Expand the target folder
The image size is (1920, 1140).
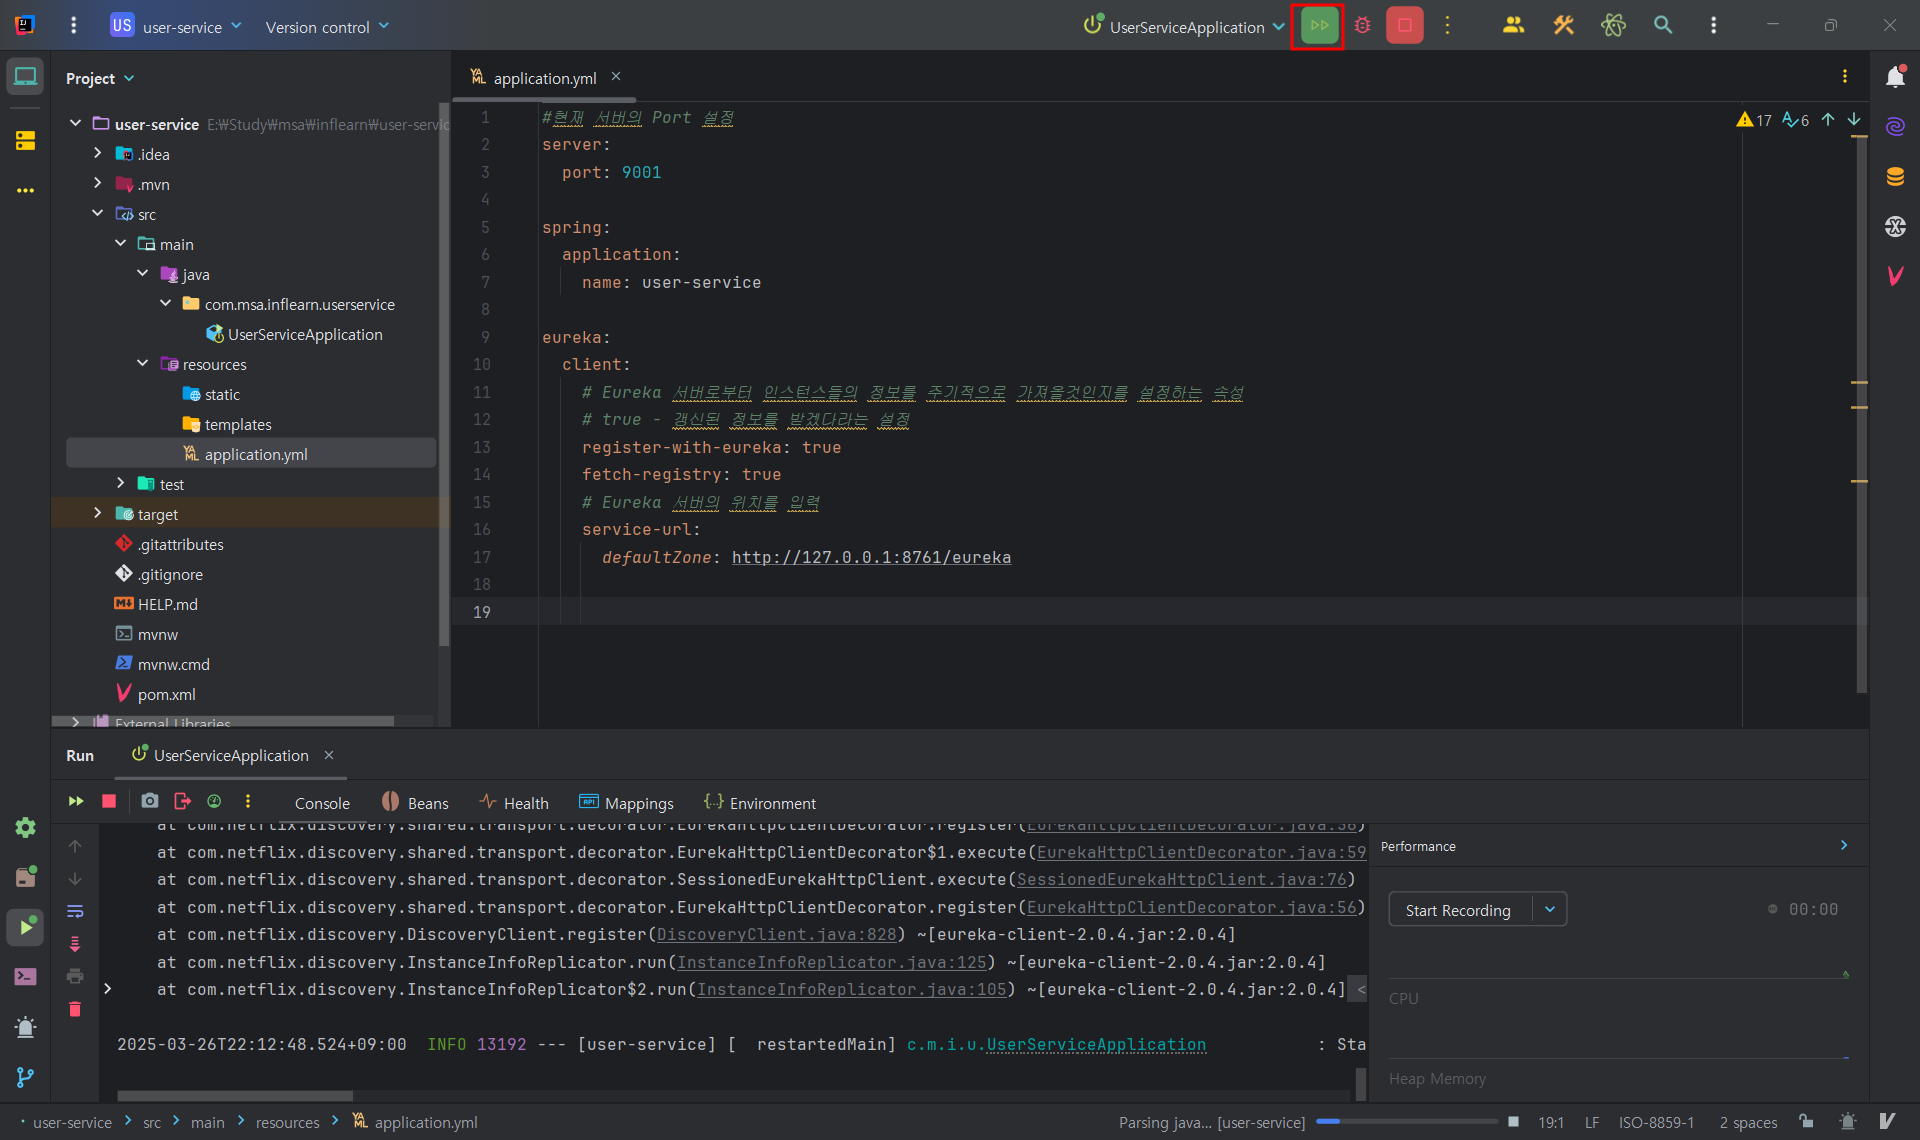(97, 513)
